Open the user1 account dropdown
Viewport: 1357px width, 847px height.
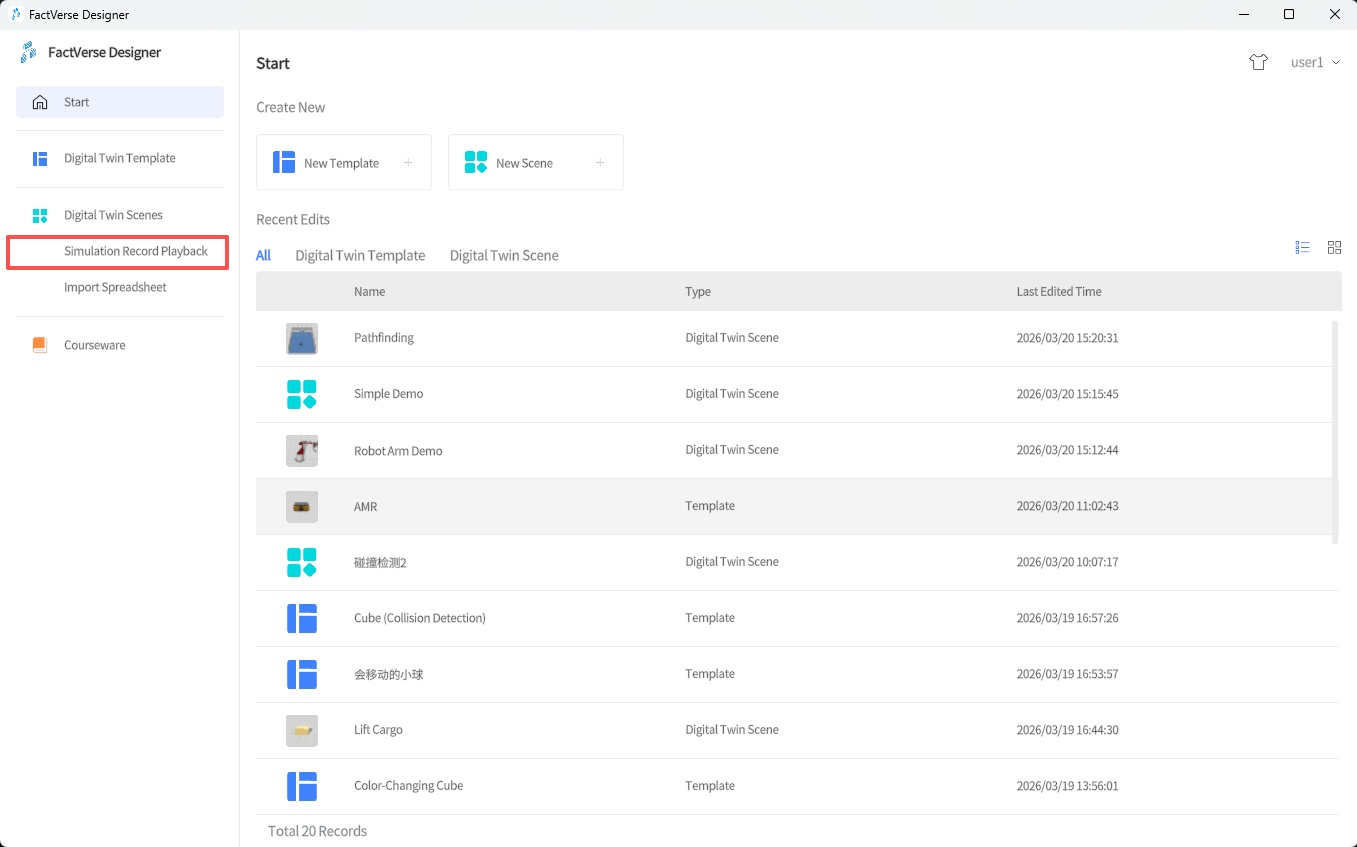1314,62
